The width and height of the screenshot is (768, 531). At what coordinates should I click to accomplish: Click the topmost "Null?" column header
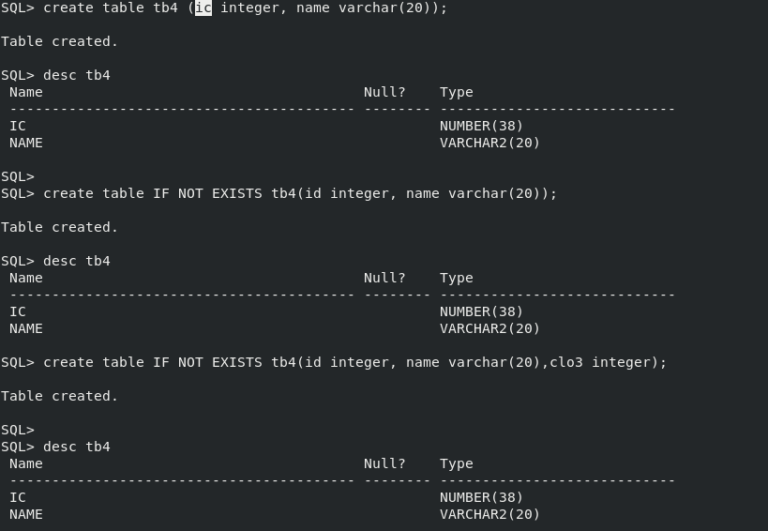click(385, 92)
